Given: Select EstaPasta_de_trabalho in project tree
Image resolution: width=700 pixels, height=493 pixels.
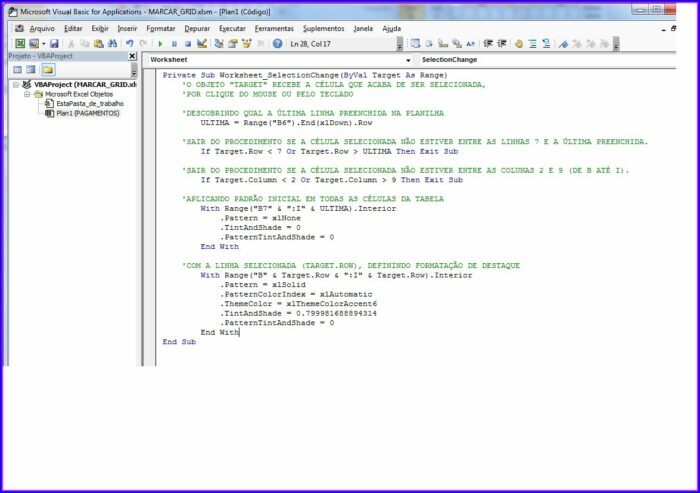Looking at the screenshot, I should pos(90,104).
